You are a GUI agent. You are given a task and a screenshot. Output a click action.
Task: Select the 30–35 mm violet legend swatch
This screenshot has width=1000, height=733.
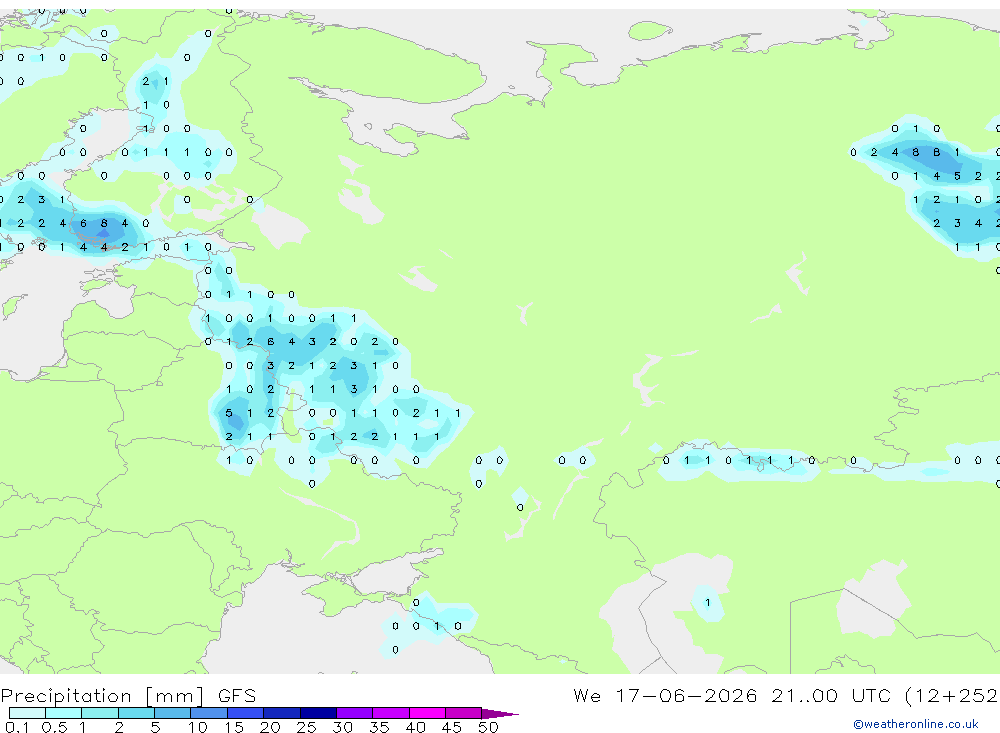coord(355,713)
